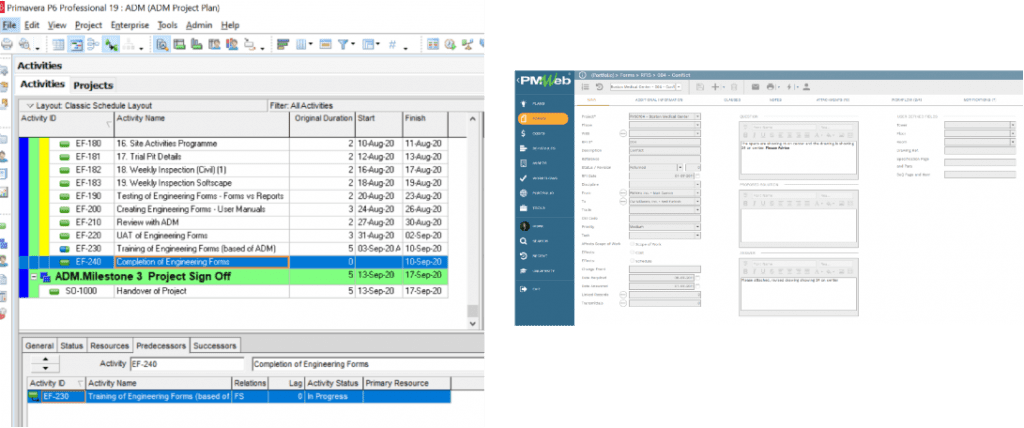The image size is (1024, 428).
Task: Switch to Activity Network view icon
Action: click(x=93, y=44)
